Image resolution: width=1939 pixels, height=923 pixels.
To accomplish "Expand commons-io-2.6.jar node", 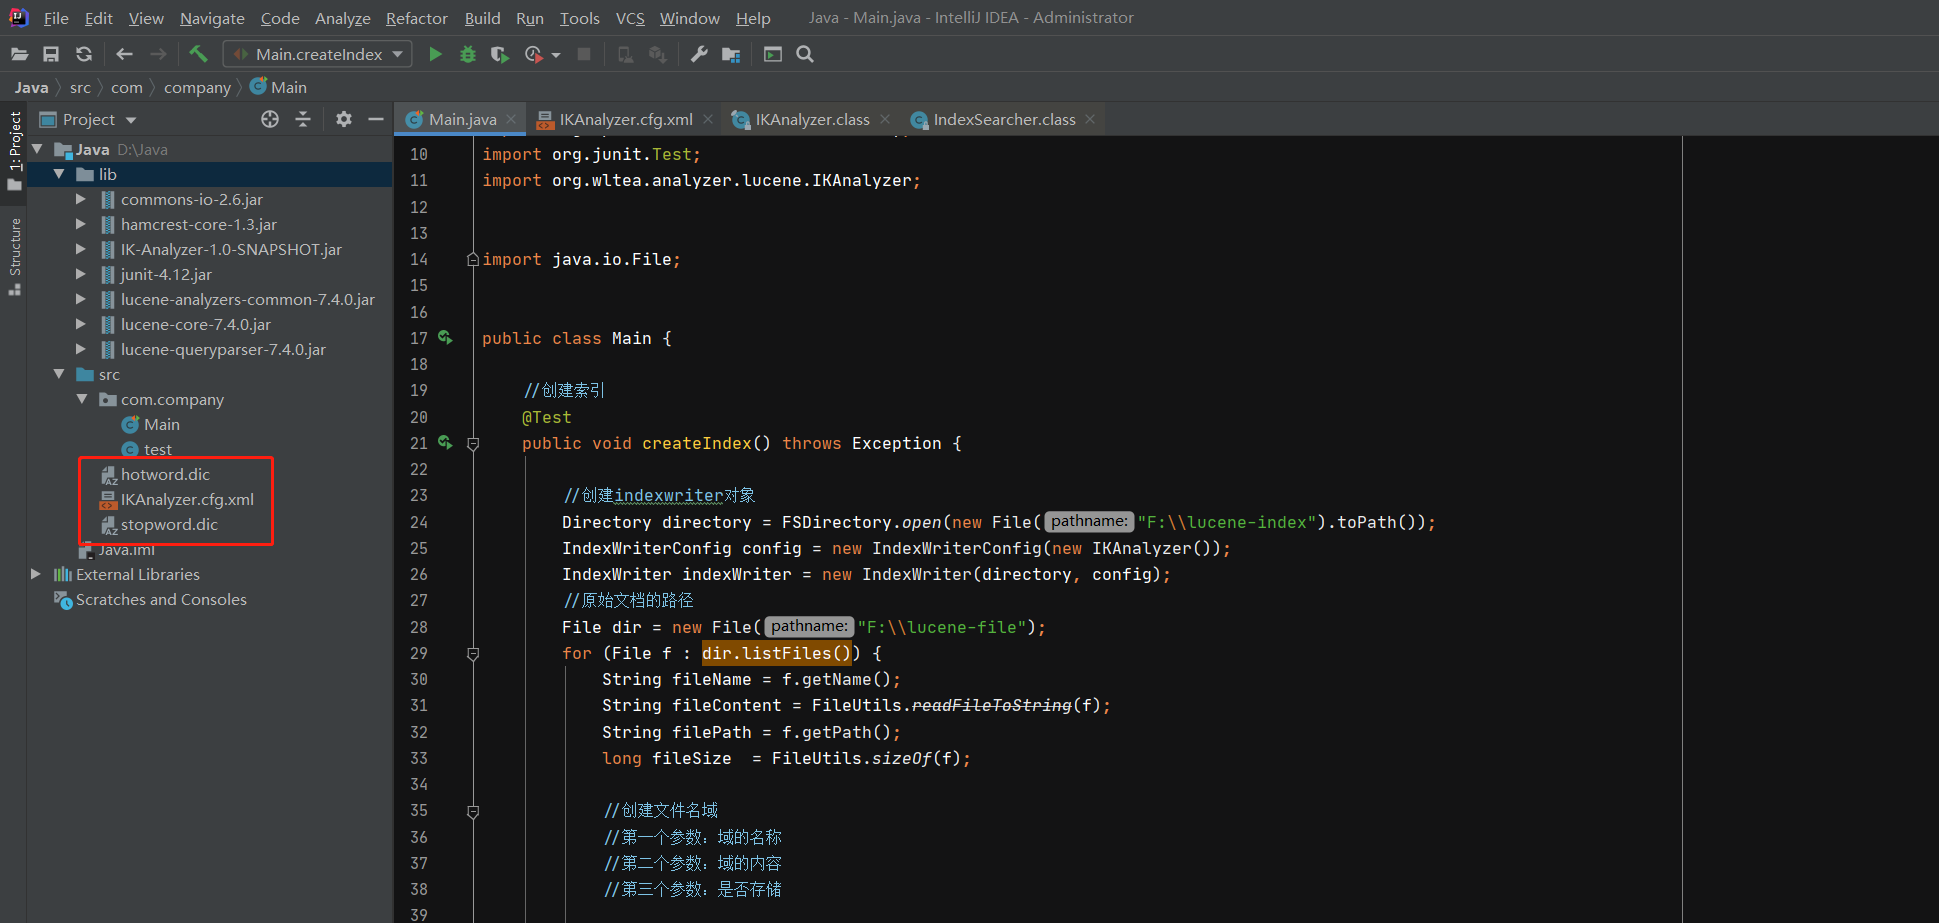I will click(81, 199).
